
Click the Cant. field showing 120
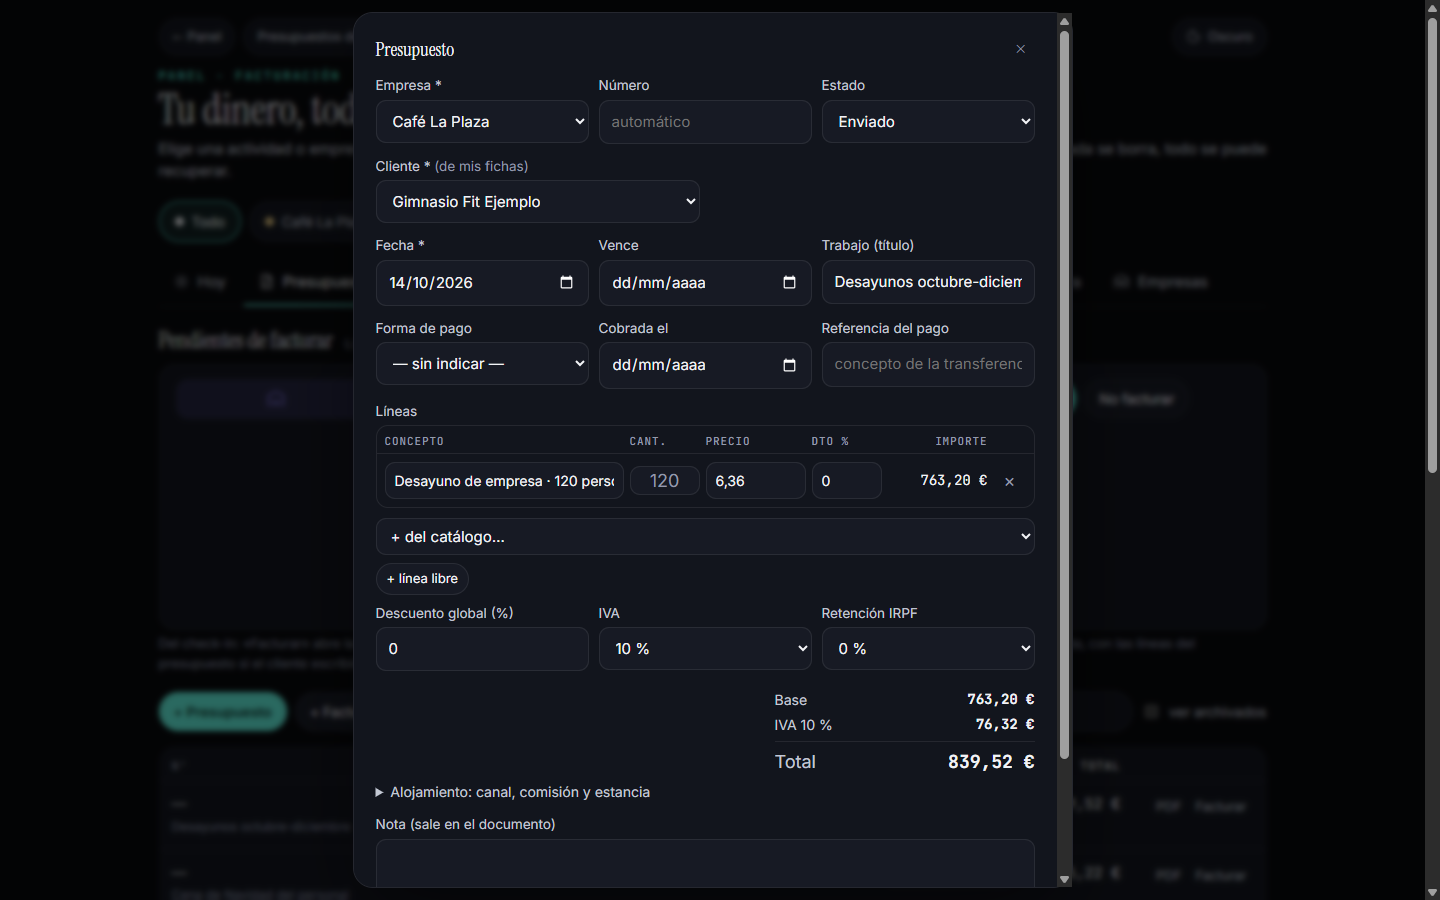[x=665, y=481]
